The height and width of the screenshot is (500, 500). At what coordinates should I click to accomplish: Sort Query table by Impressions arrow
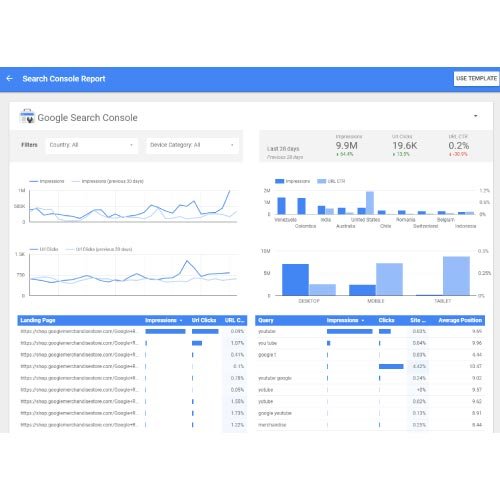pyautogui.click(x=363, y=321)
